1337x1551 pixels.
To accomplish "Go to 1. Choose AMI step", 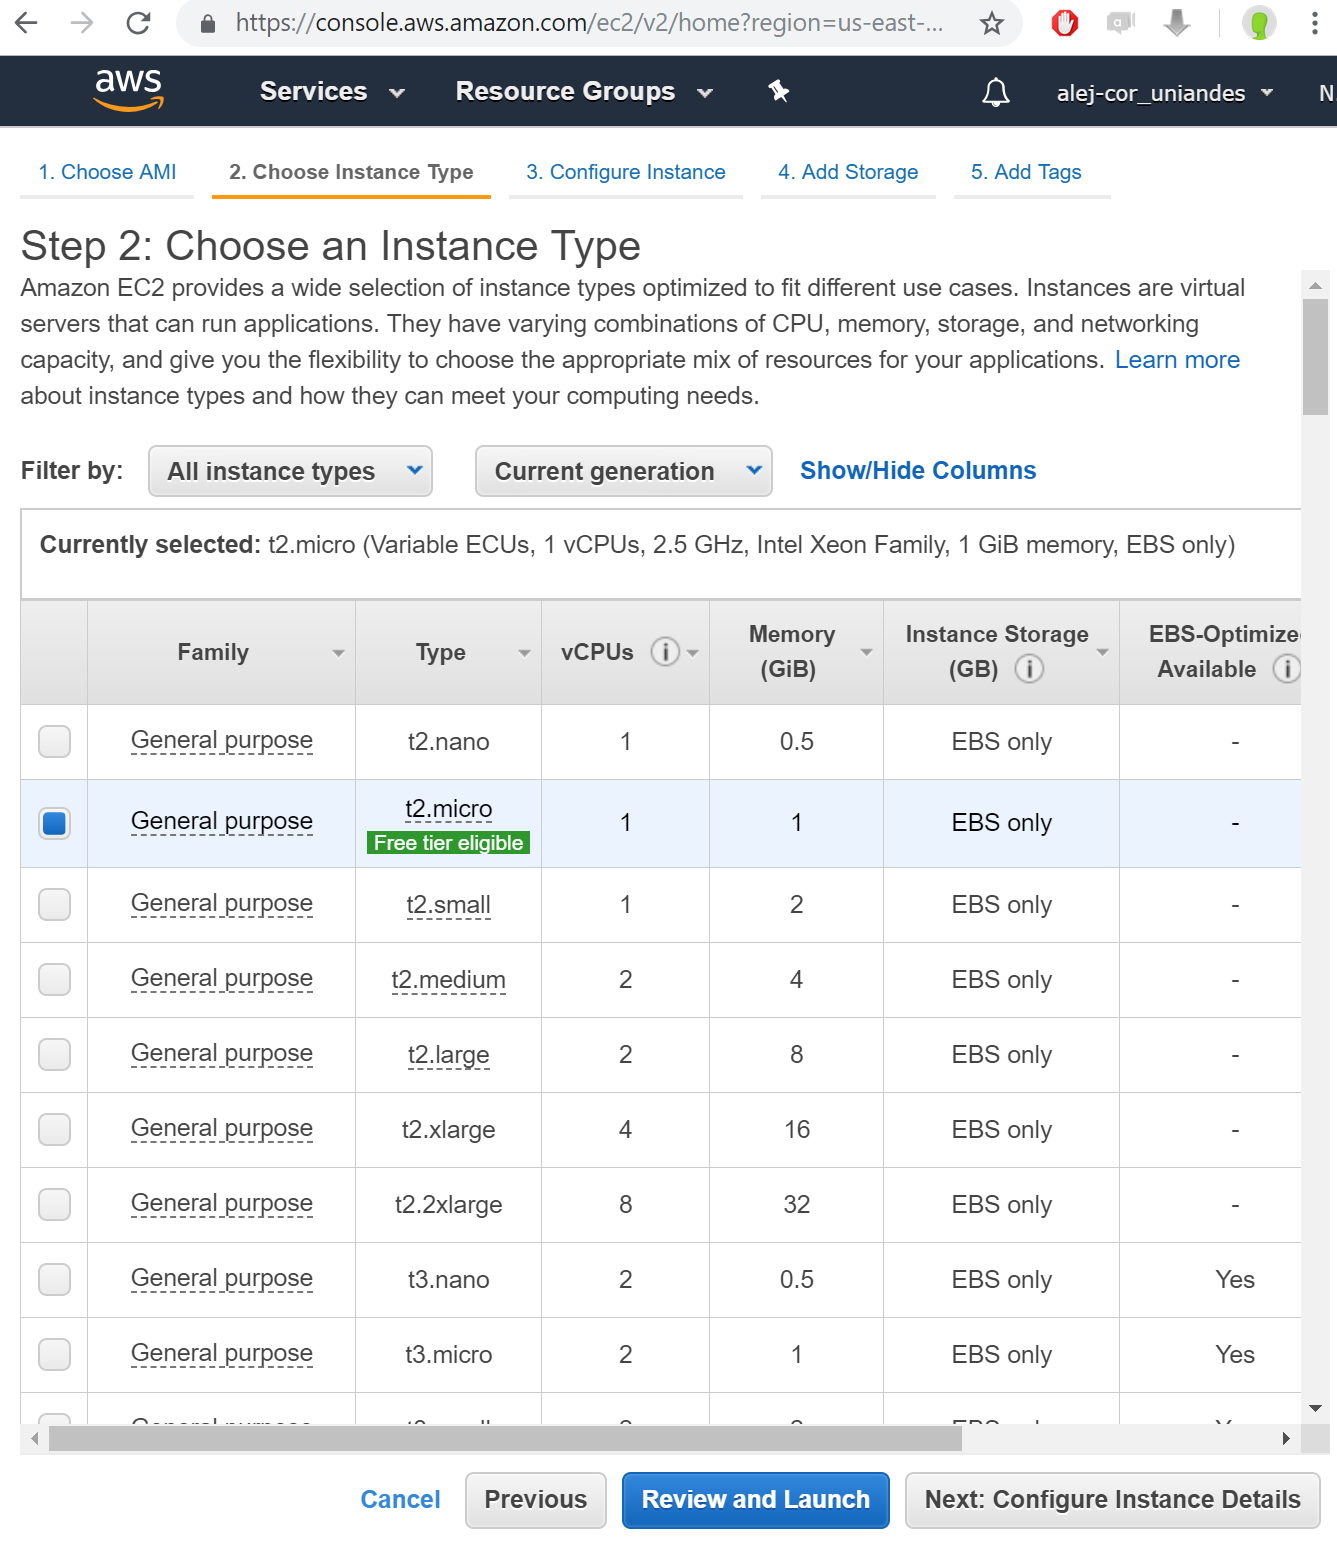I will (107, 172).
